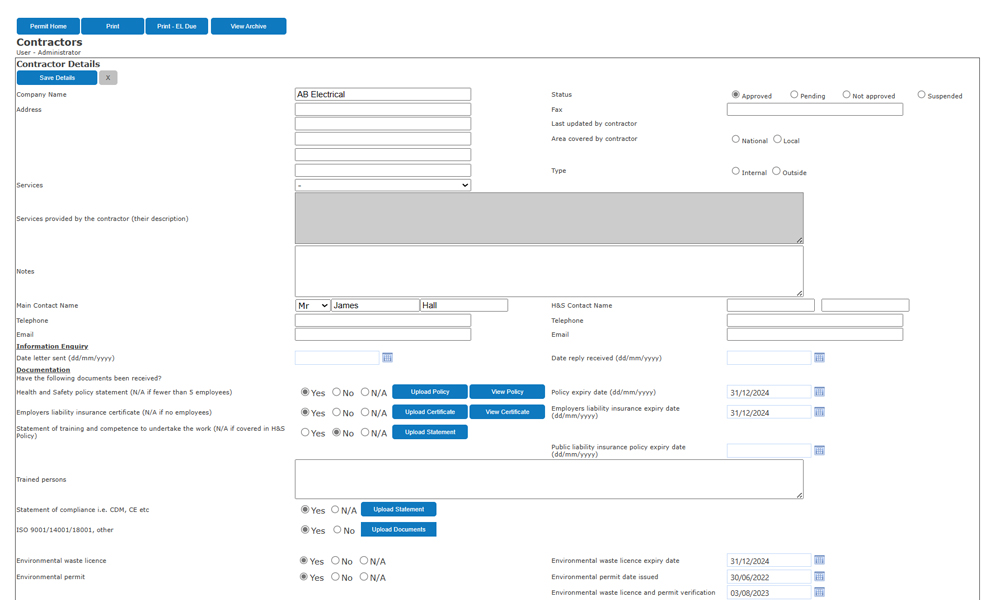
Task: Open calendar picker for Date reply received
Action: [819, 357]
